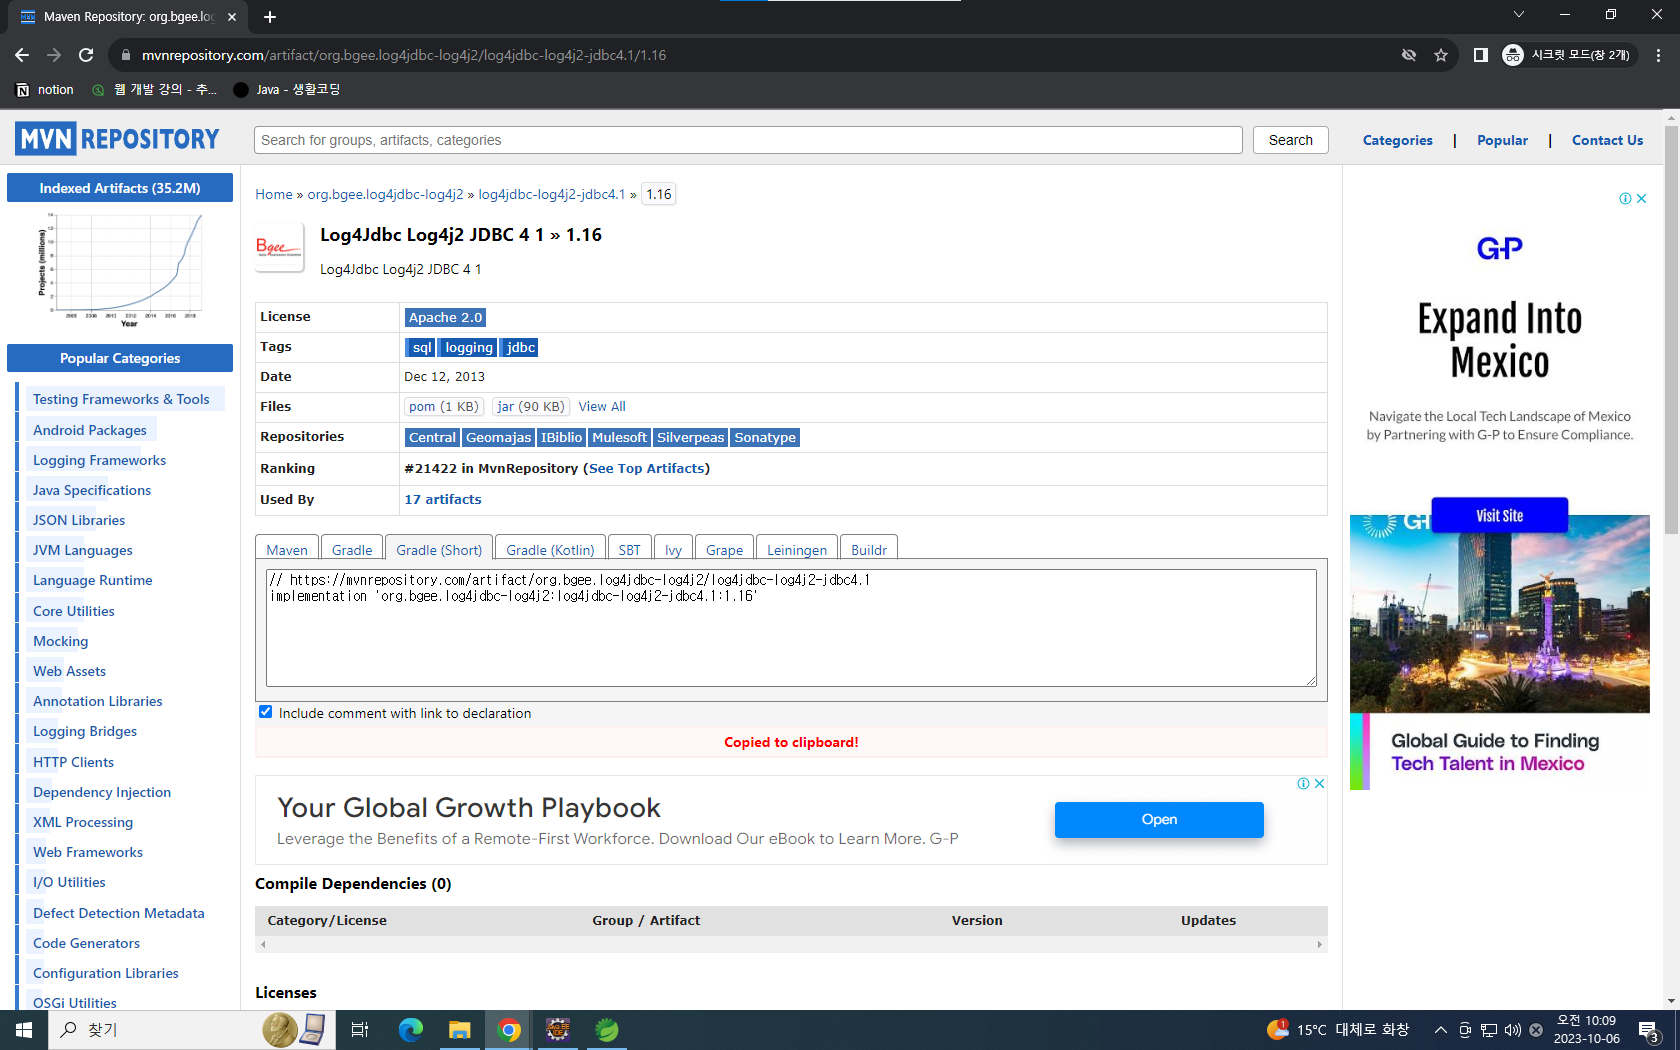Open File Explorer from the taskbar

coord(459,1030)
